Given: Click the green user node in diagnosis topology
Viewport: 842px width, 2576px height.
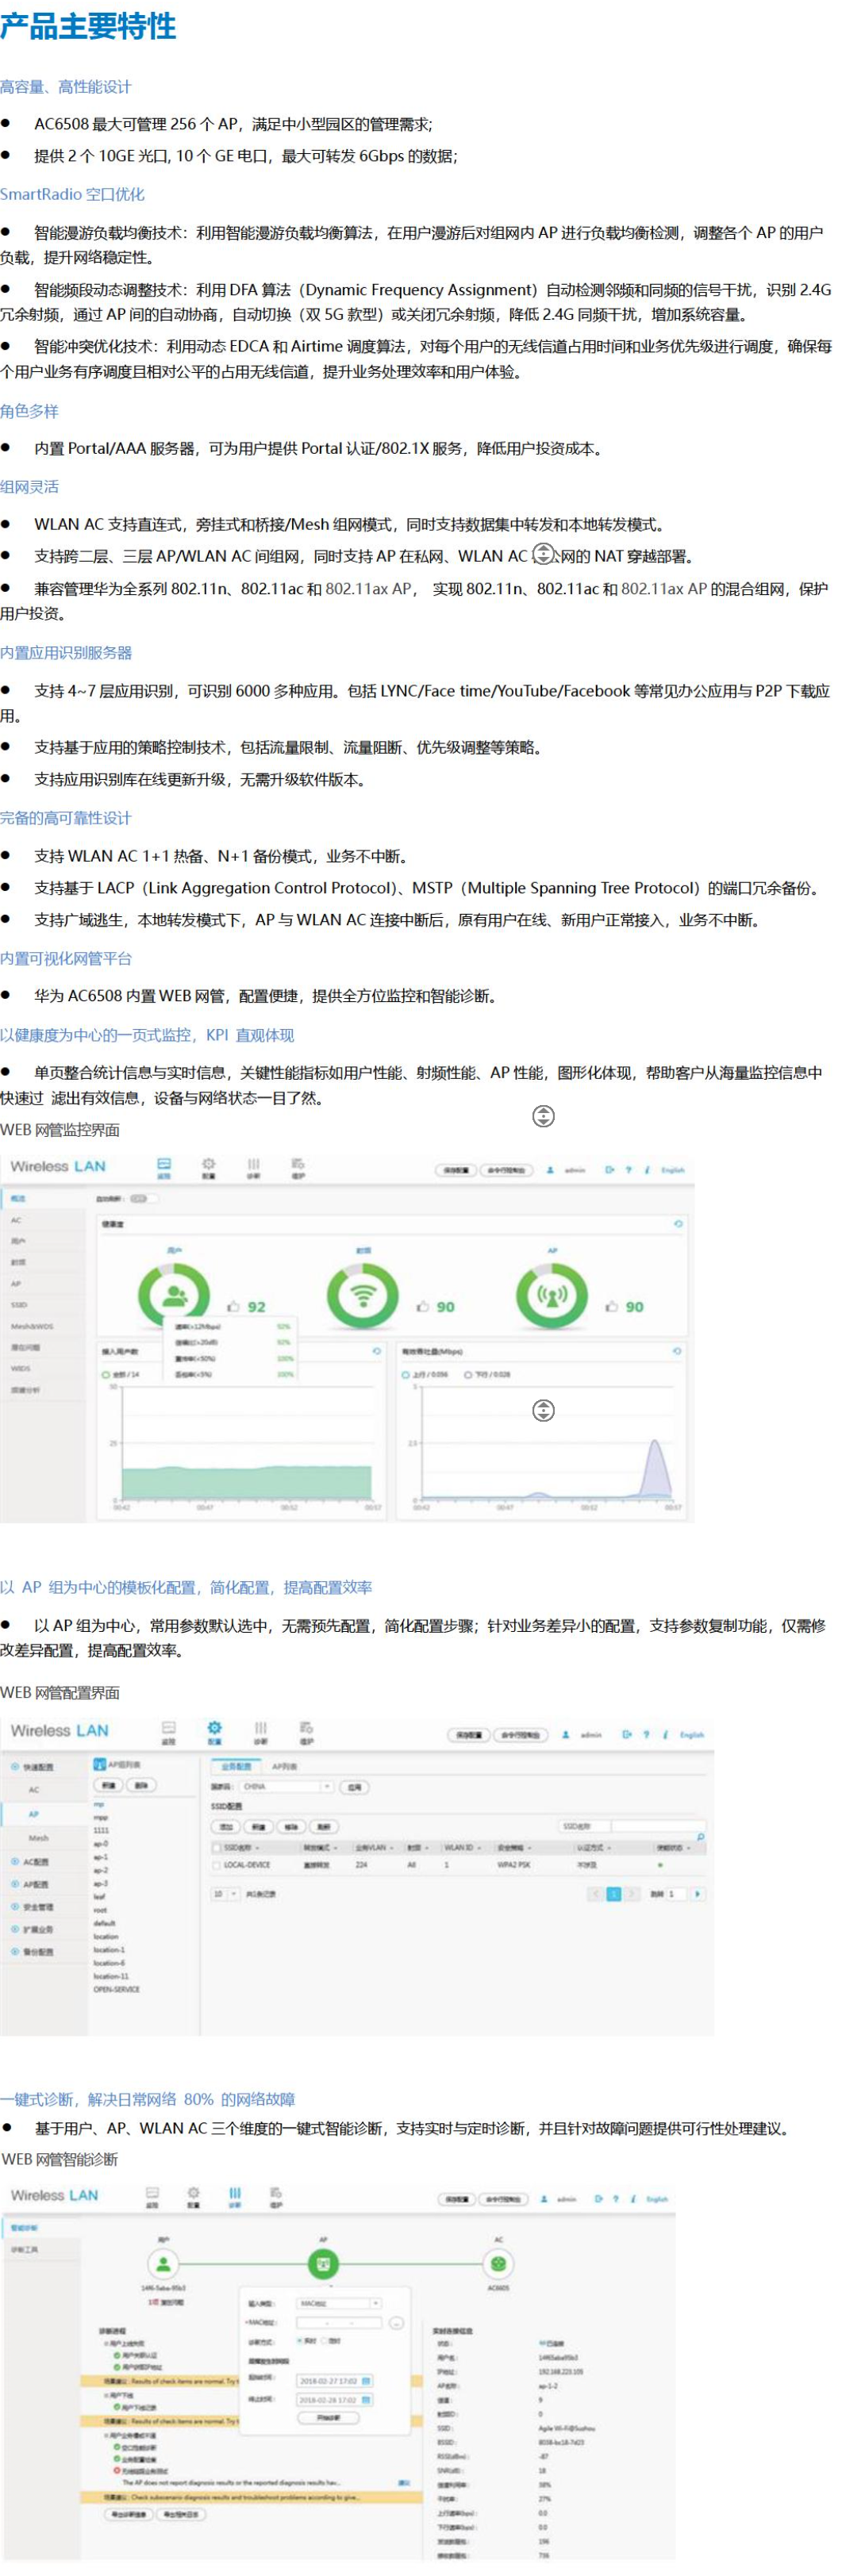Looking at the screenshot, I should pyautogui.click(x=163, y=2263).
